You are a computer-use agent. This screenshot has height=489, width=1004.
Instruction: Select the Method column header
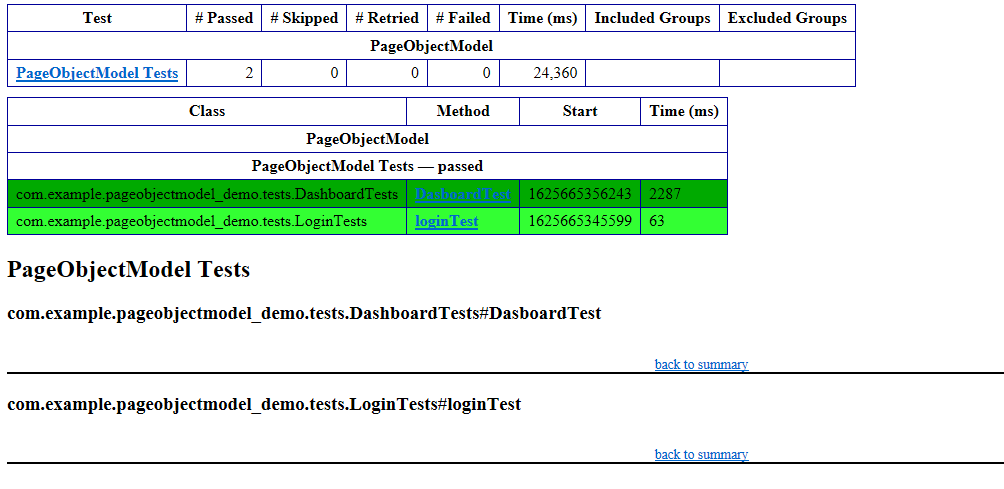(x=463, y=111)
